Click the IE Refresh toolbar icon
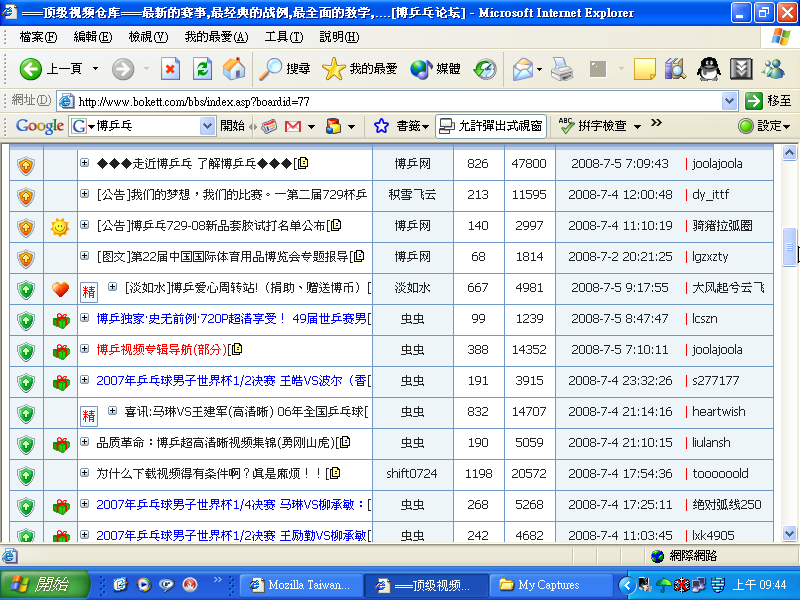This screenshot has width=800, height=600. click(x=202, y=69)
